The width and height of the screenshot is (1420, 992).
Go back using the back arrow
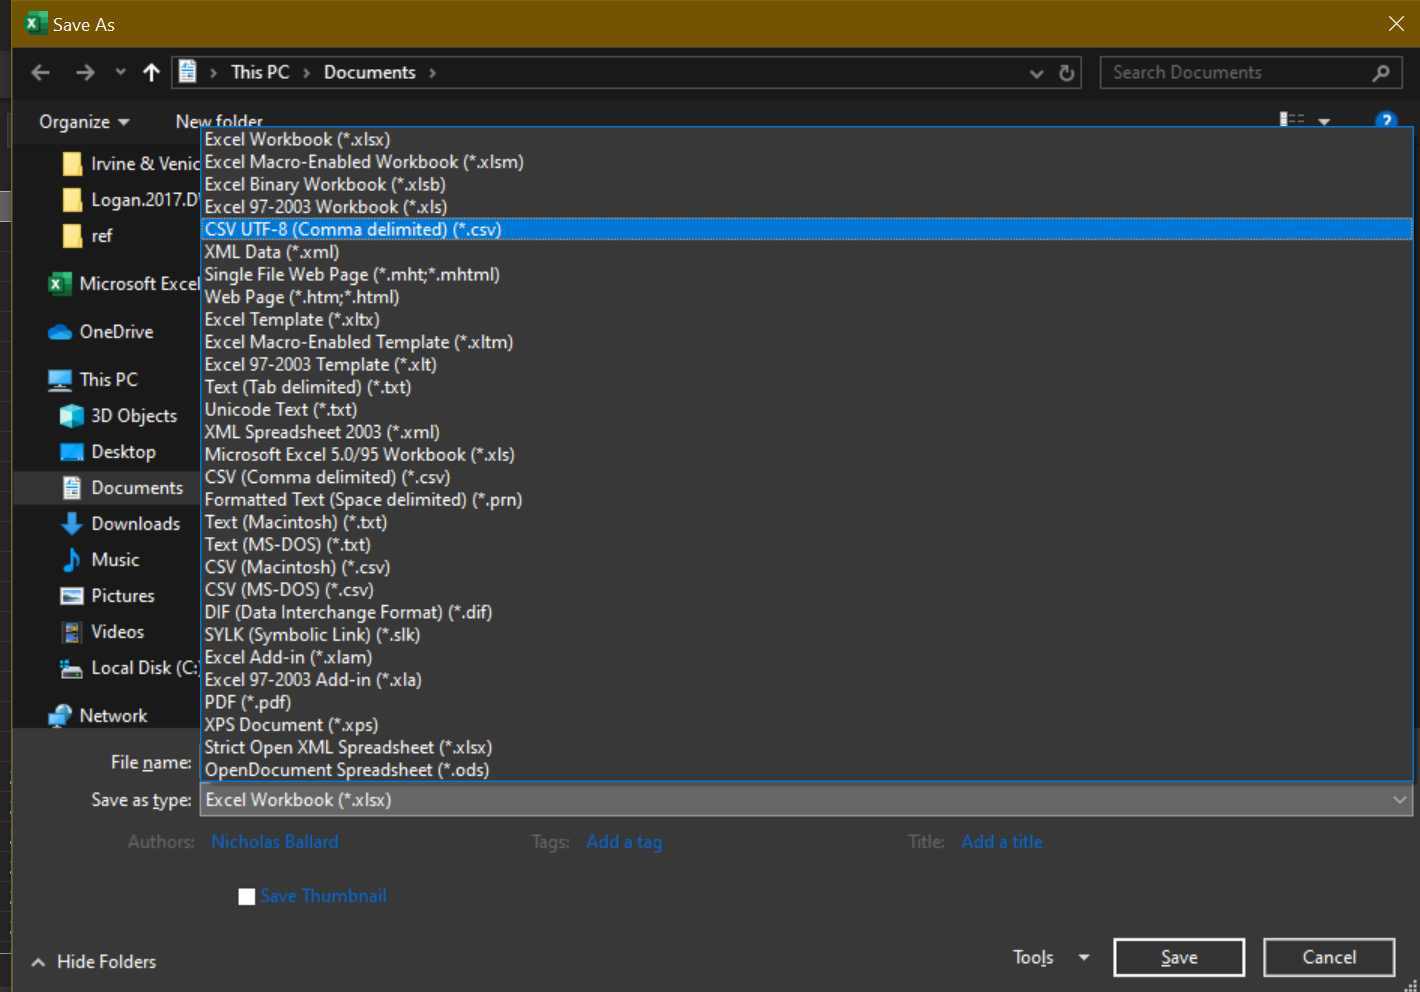pos(40,72)
